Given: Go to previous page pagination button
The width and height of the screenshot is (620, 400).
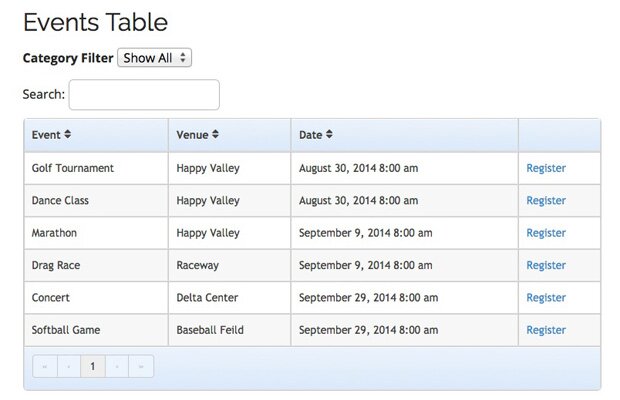Looking at the screenshot, I should (69, 366).
